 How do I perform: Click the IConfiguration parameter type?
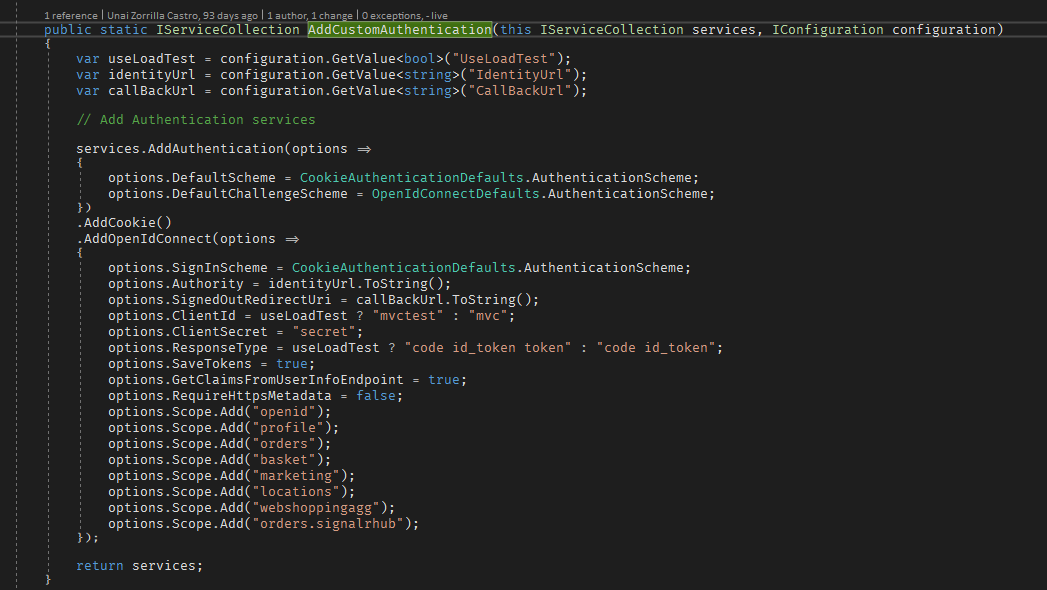[826, 29]
